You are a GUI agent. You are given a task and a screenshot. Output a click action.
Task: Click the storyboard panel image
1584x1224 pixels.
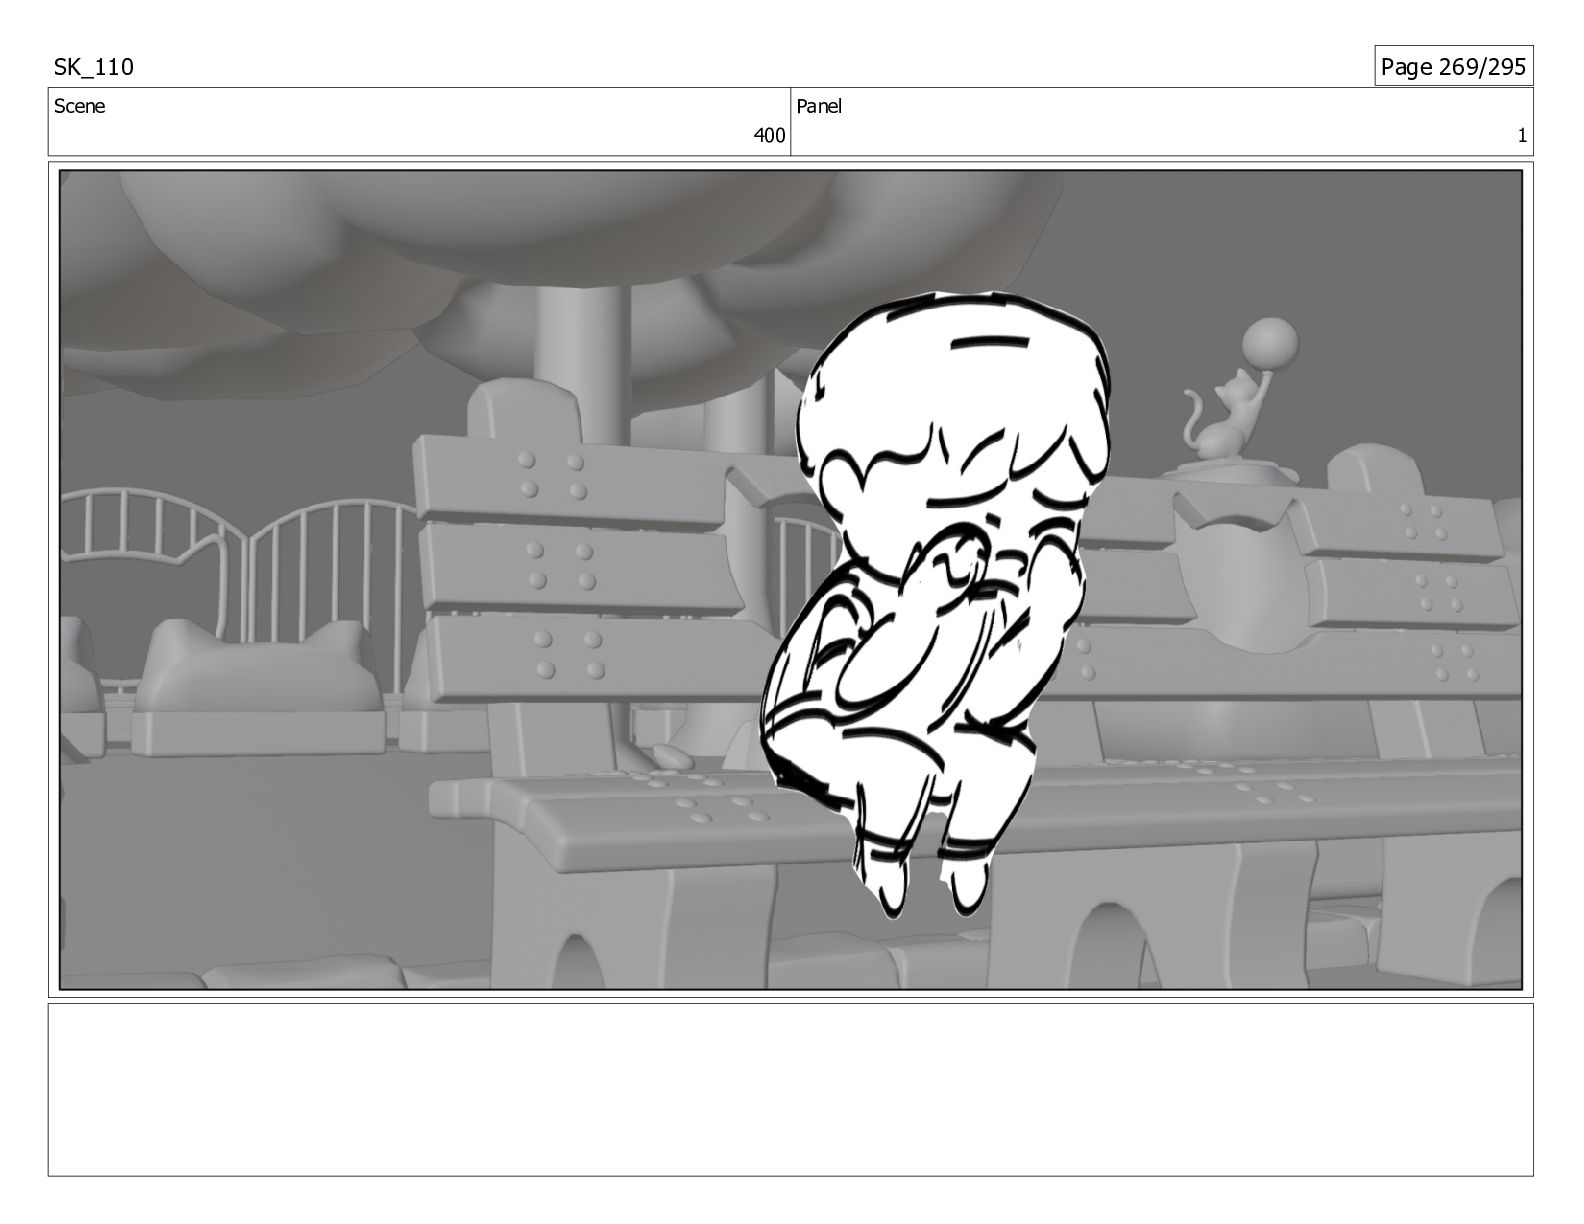click(791, 580)
